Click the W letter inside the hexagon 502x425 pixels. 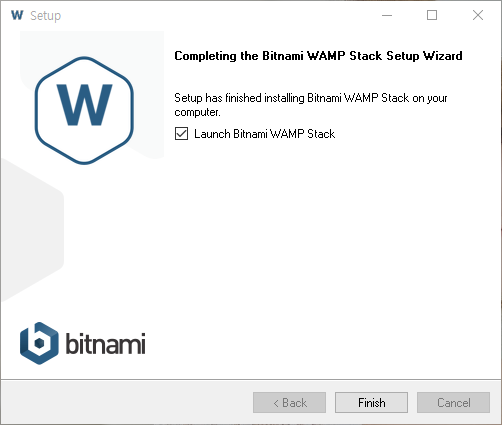tap(84, 105)
